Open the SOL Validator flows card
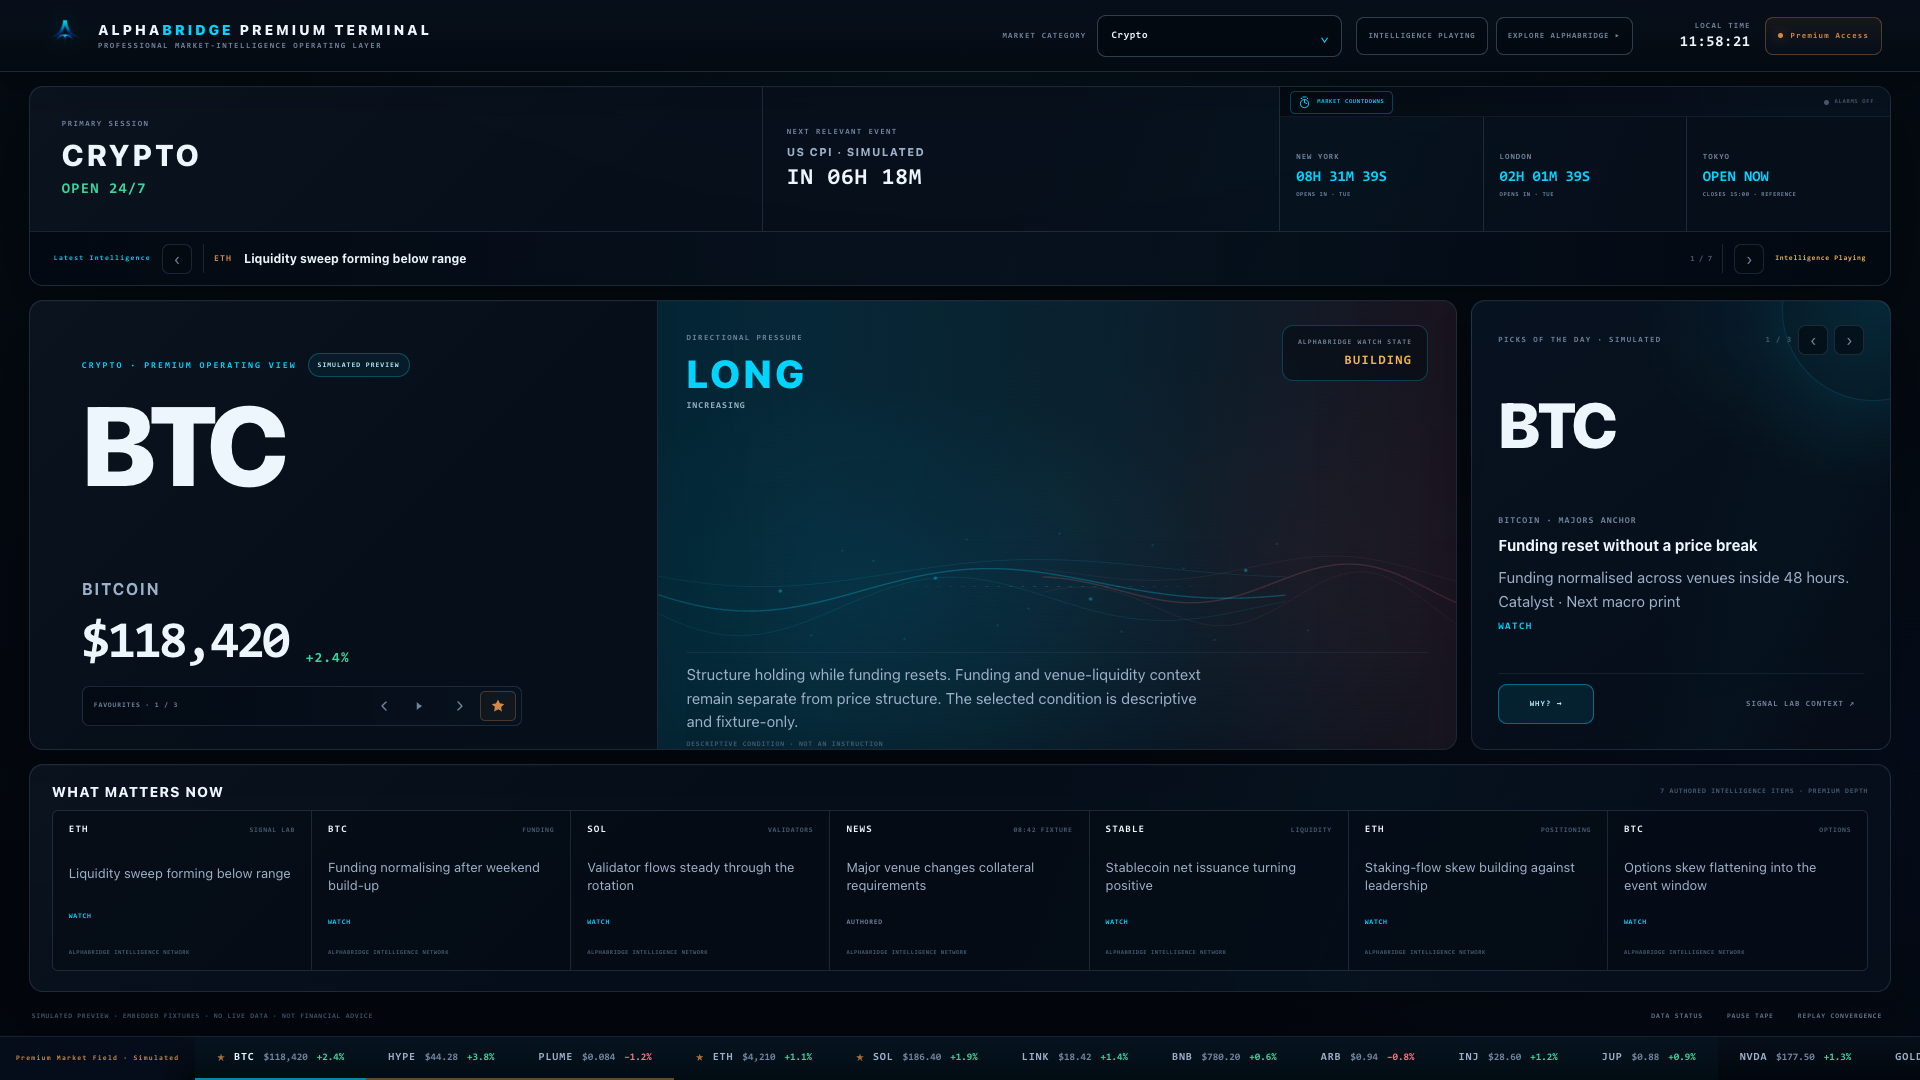 pyautogui.click(x=700, y=890)
